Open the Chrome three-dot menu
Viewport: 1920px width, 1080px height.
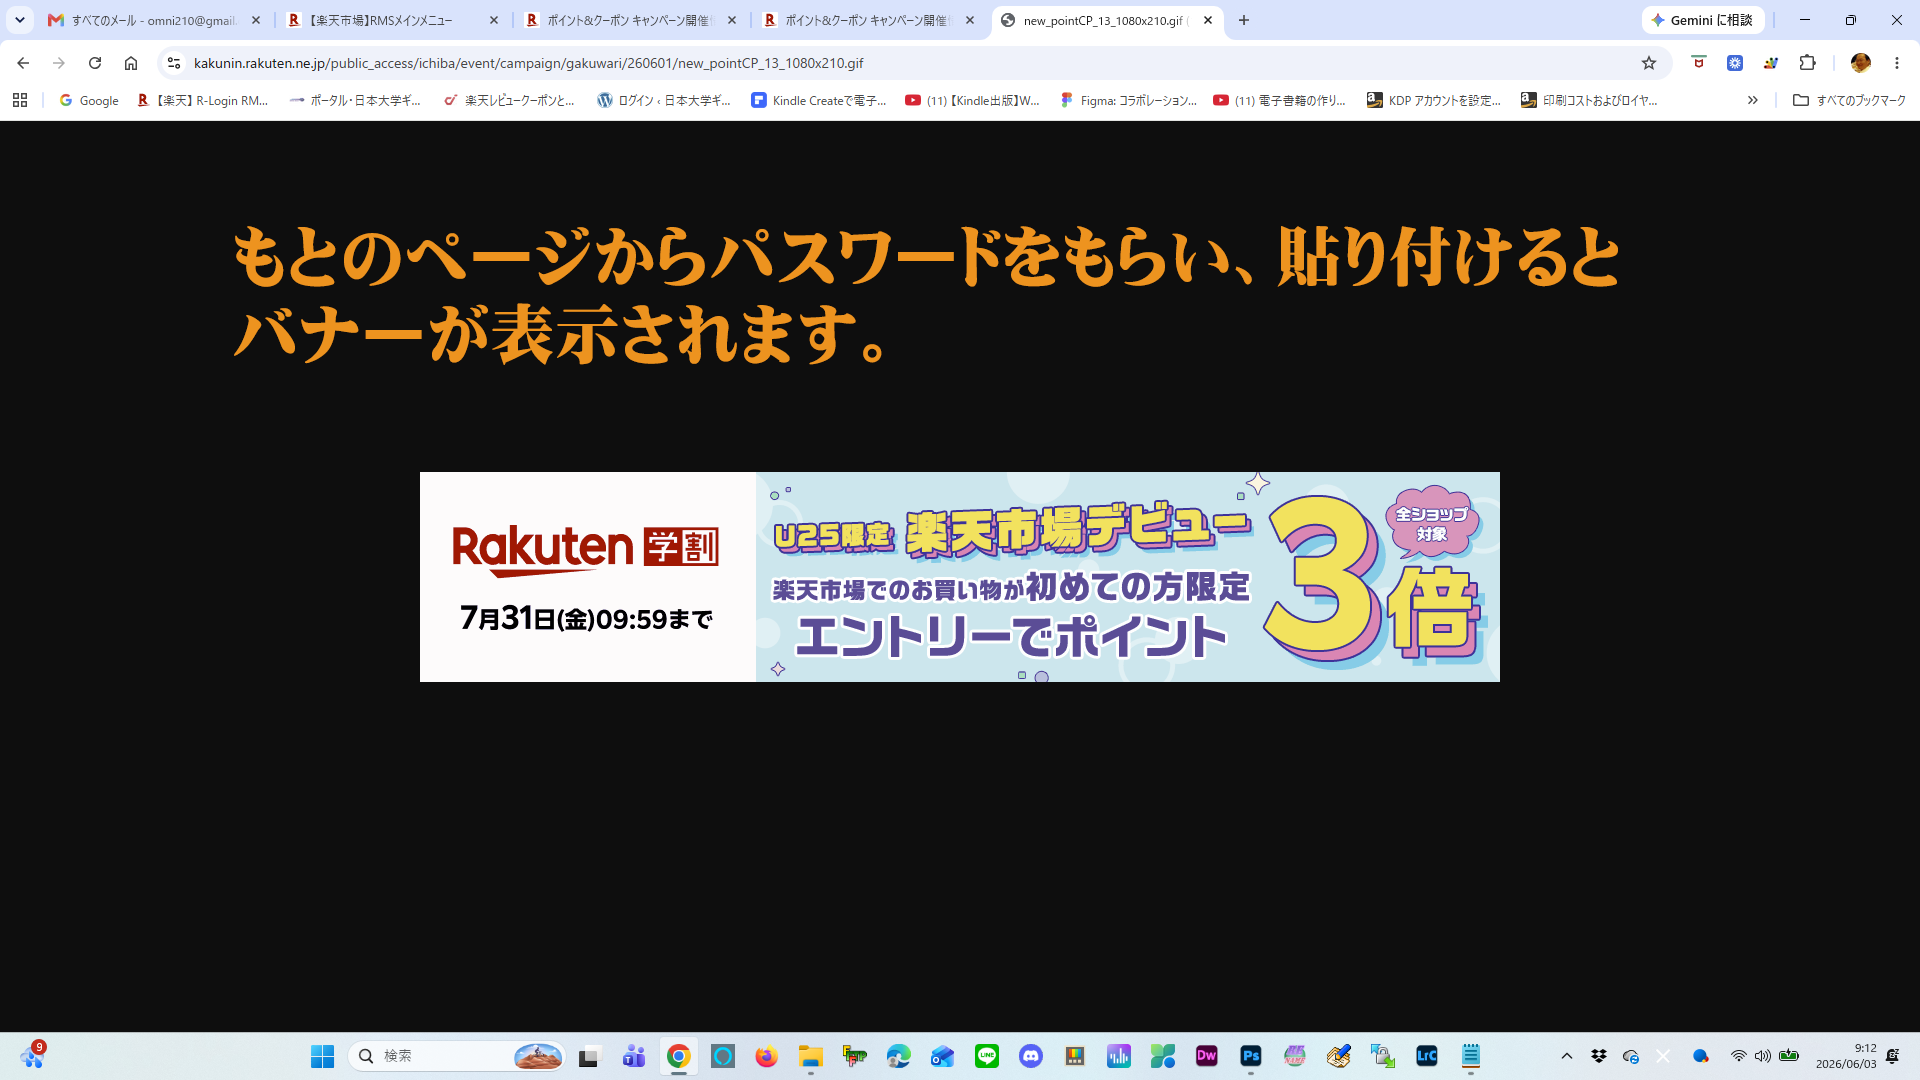click(1897, 63)
